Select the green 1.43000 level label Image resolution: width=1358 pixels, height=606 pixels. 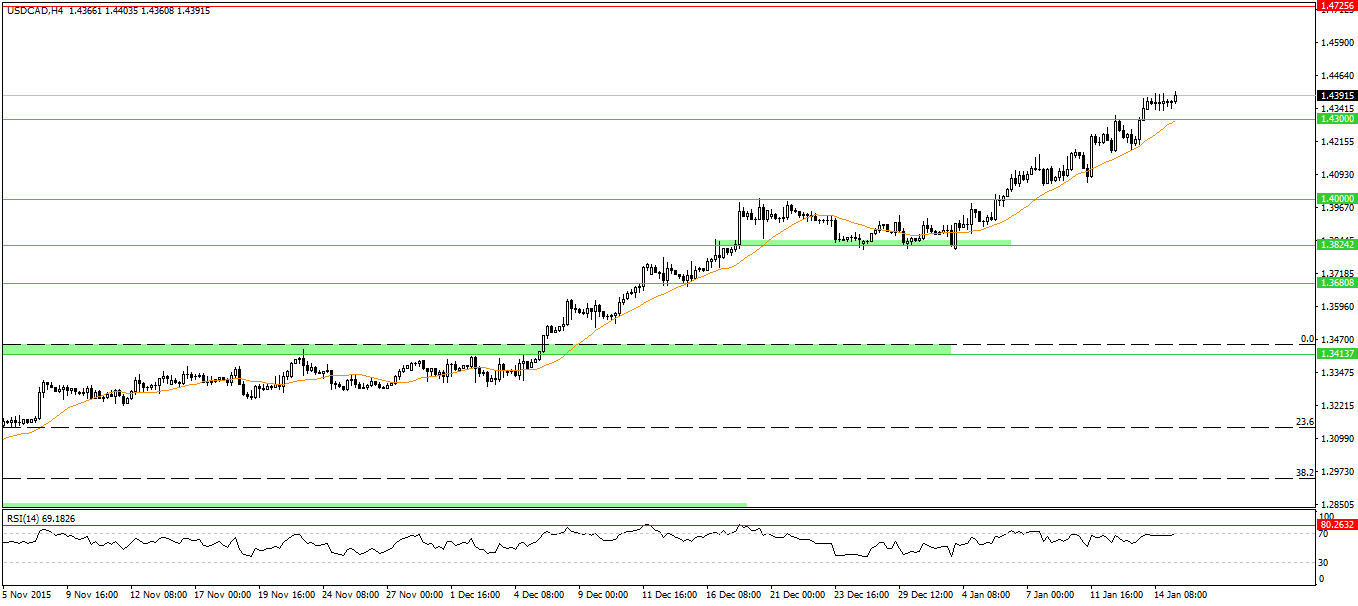tap(1336, 119)
